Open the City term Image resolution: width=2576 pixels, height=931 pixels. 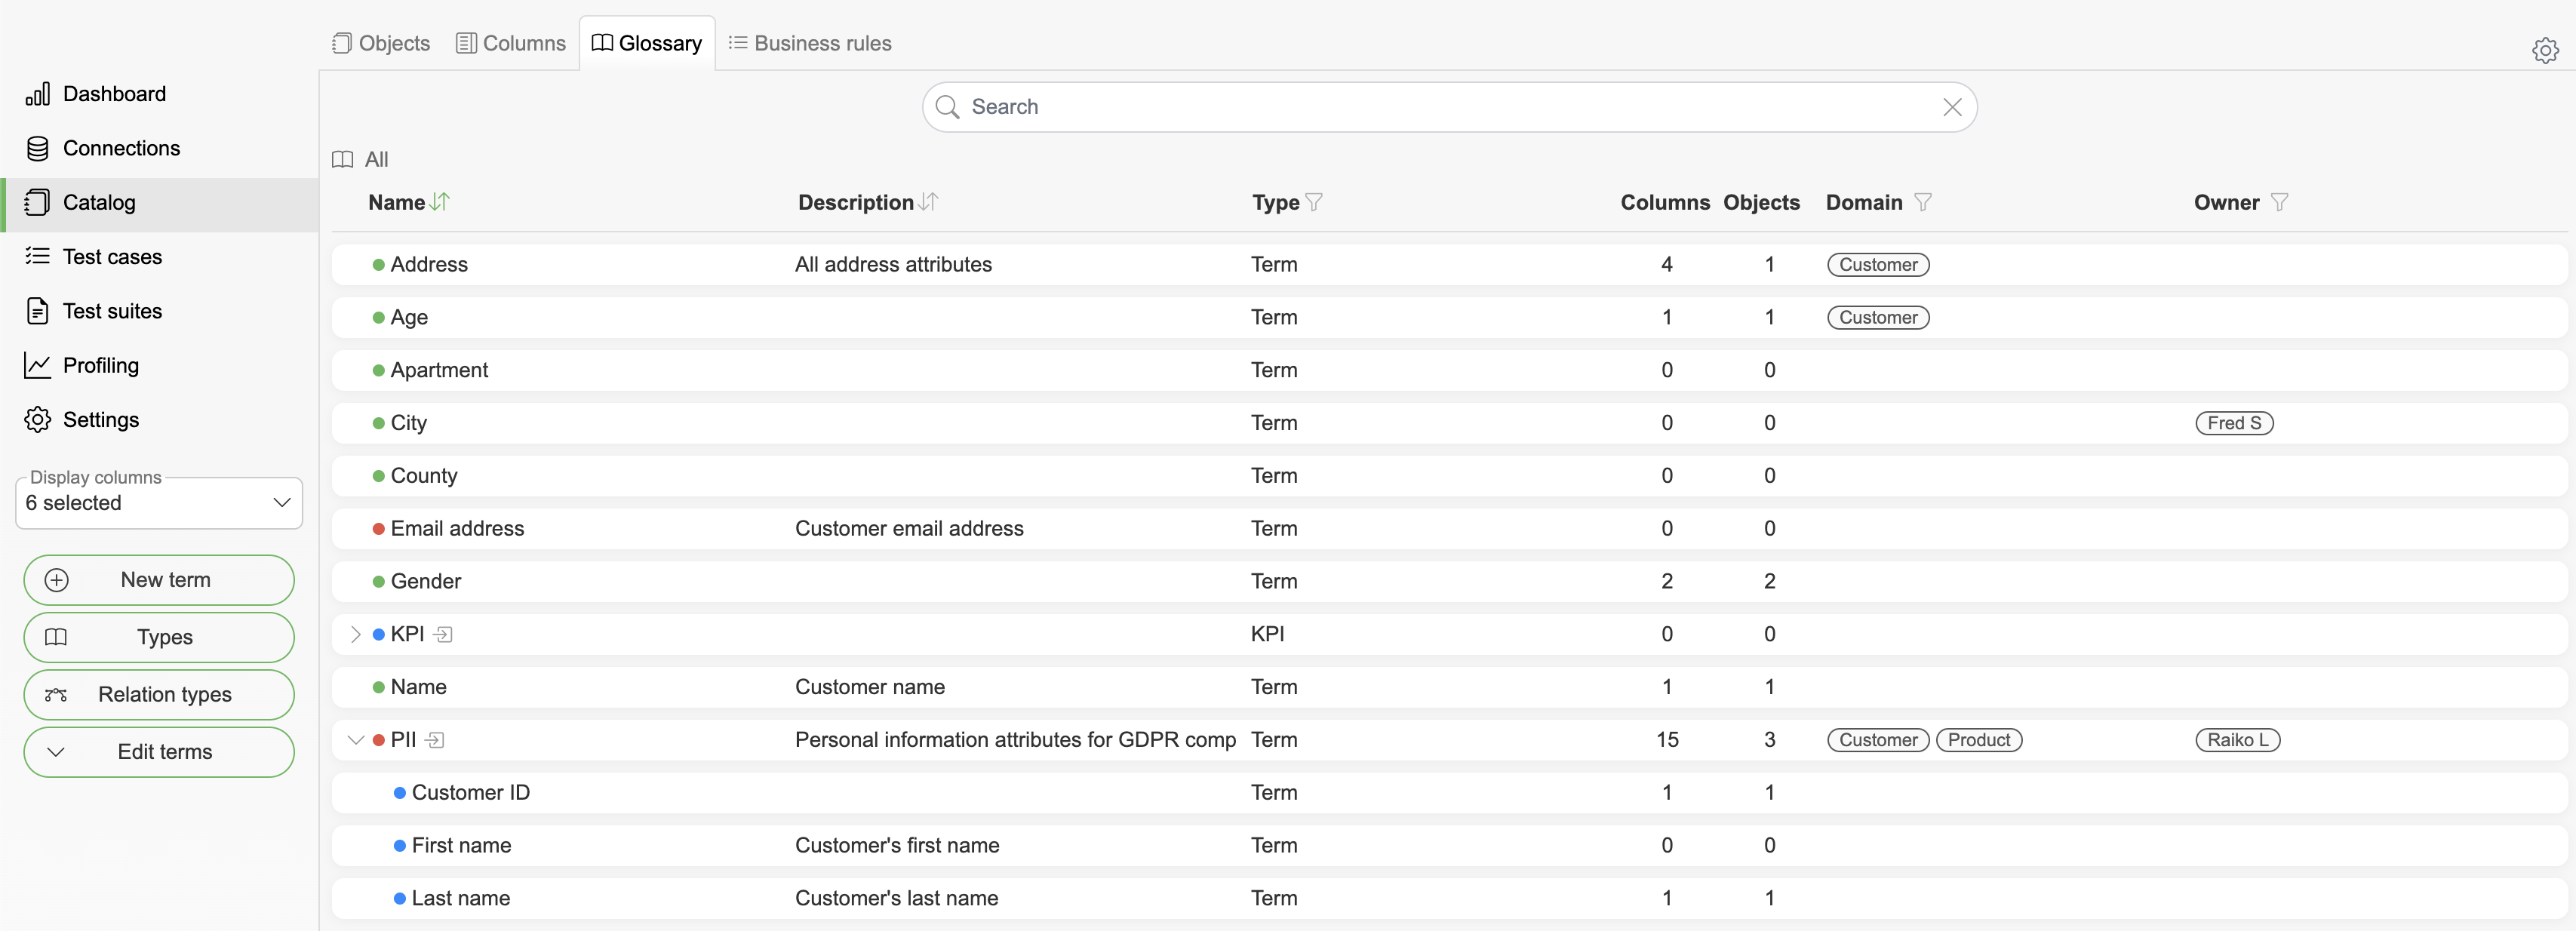point(408,423)
